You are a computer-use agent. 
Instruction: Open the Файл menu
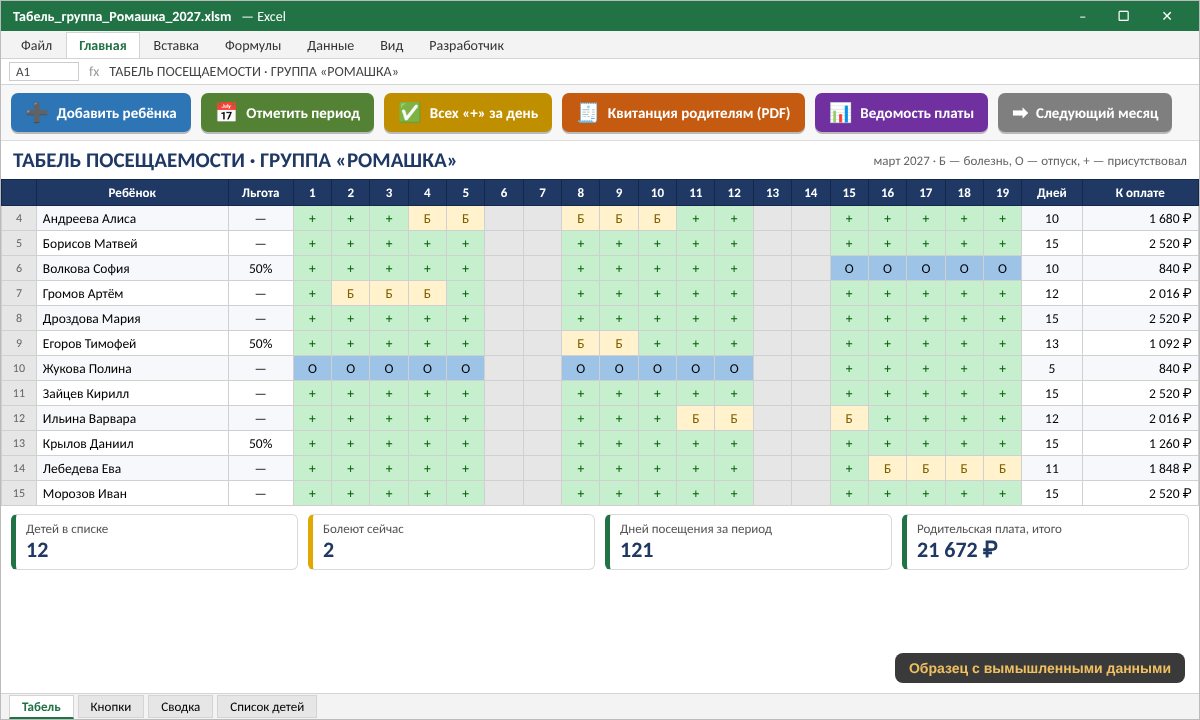tap(37, 45)
